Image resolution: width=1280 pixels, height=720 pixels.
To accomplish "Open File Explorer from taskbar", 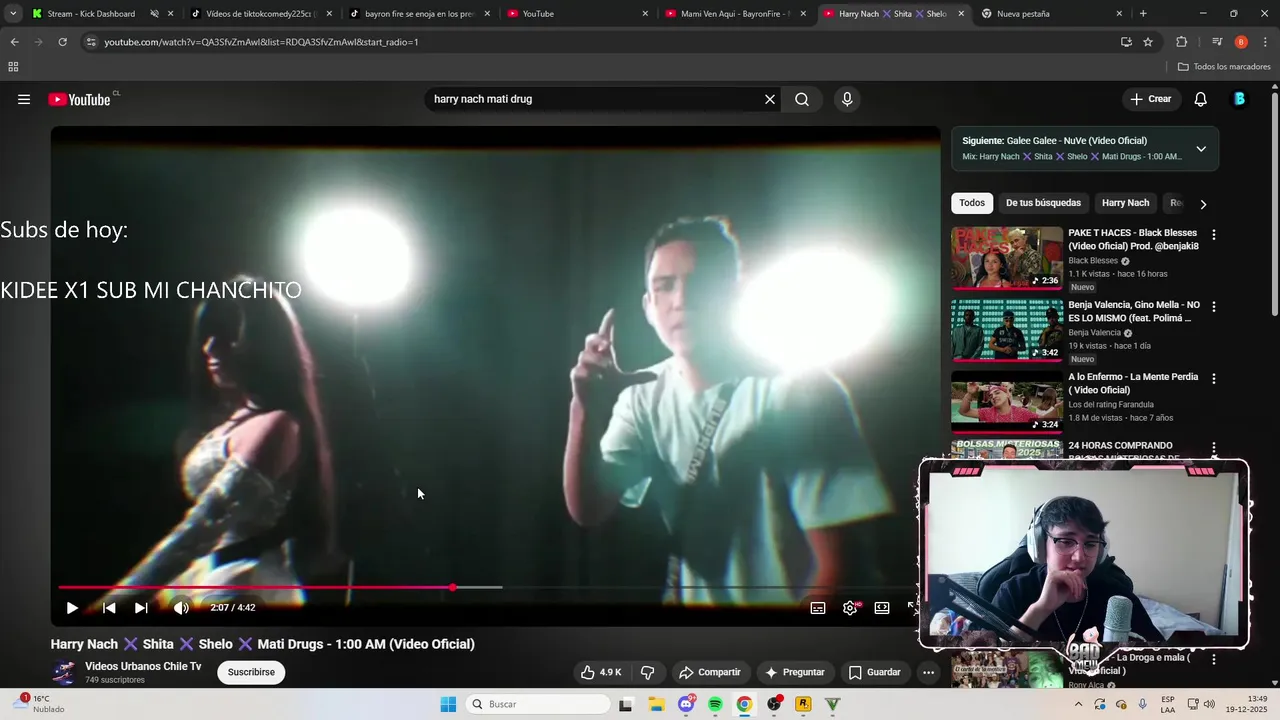I will pos(656,704).
